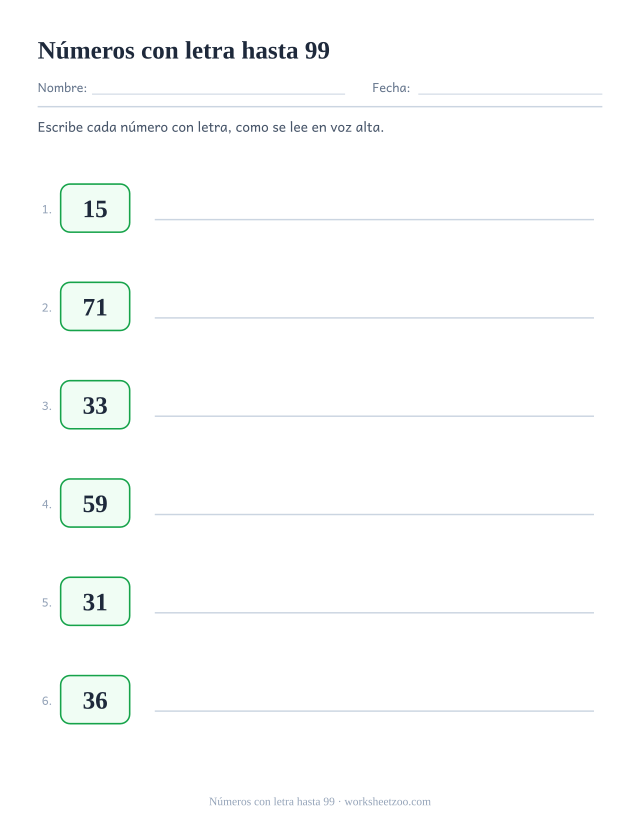Open the worksheetzoo.com footer link
This screenshot has height=829, width=640.
pos(387,802)
